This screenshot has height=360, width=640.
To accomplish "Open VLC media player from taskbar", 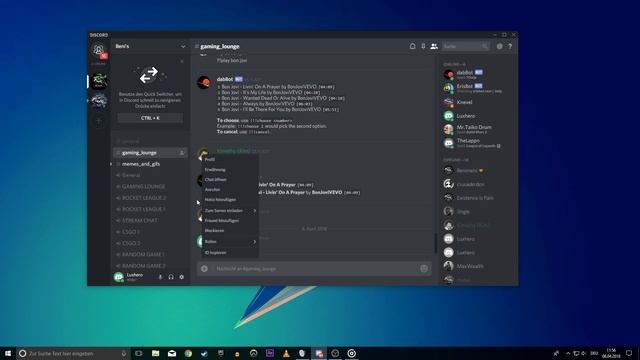I will [286, 353].
